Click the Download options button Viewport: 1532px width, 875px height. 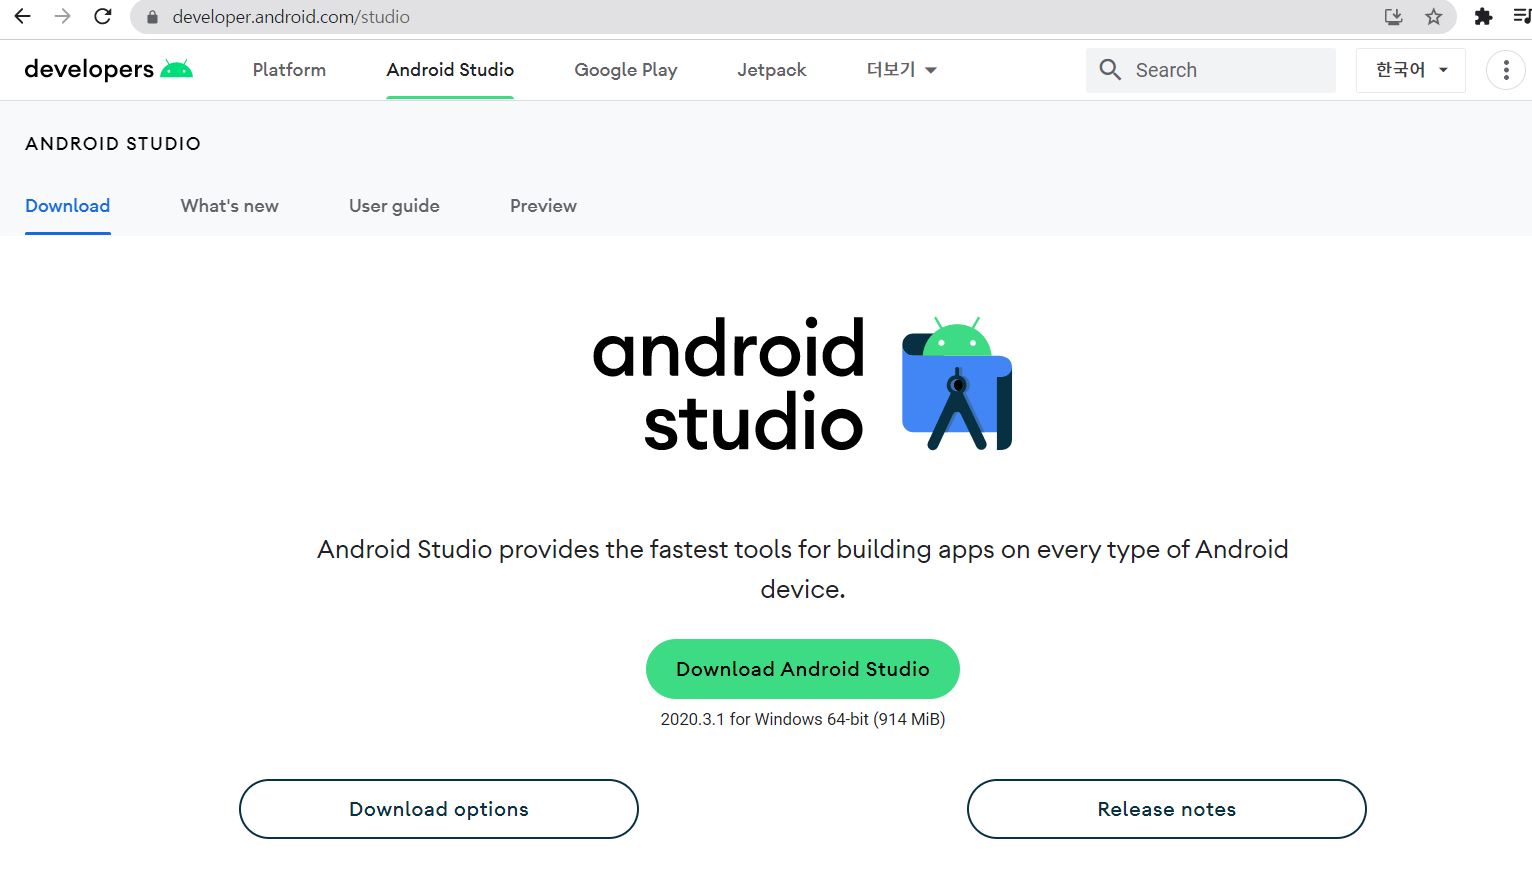click(x=439, y=809)
